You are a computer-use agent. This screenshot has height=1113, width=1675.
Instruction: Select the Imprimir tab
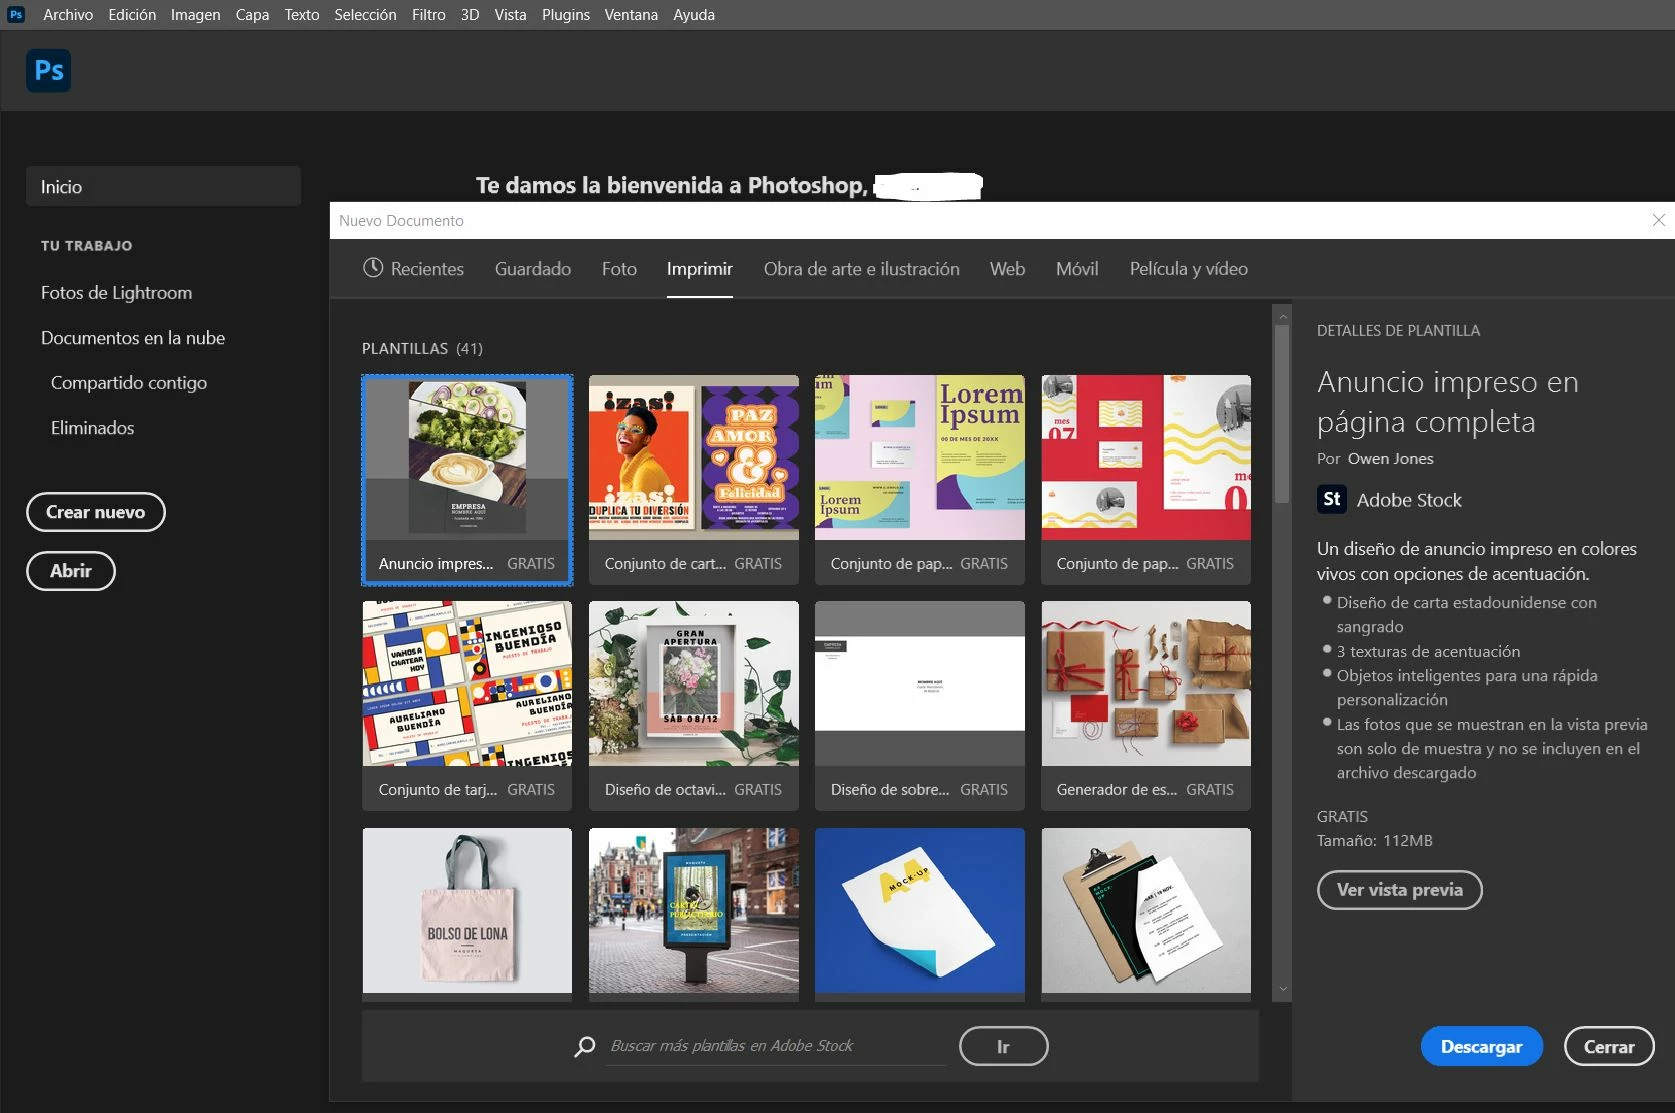tap(700, 268)
